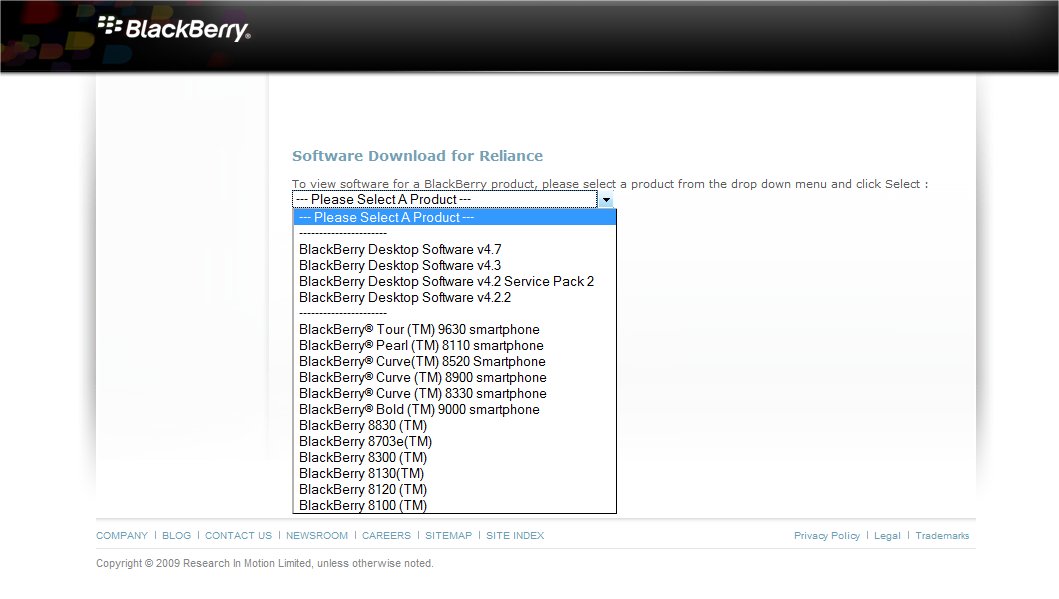
Task: Open the product dropdown arrow button
Action: [606, 199]
